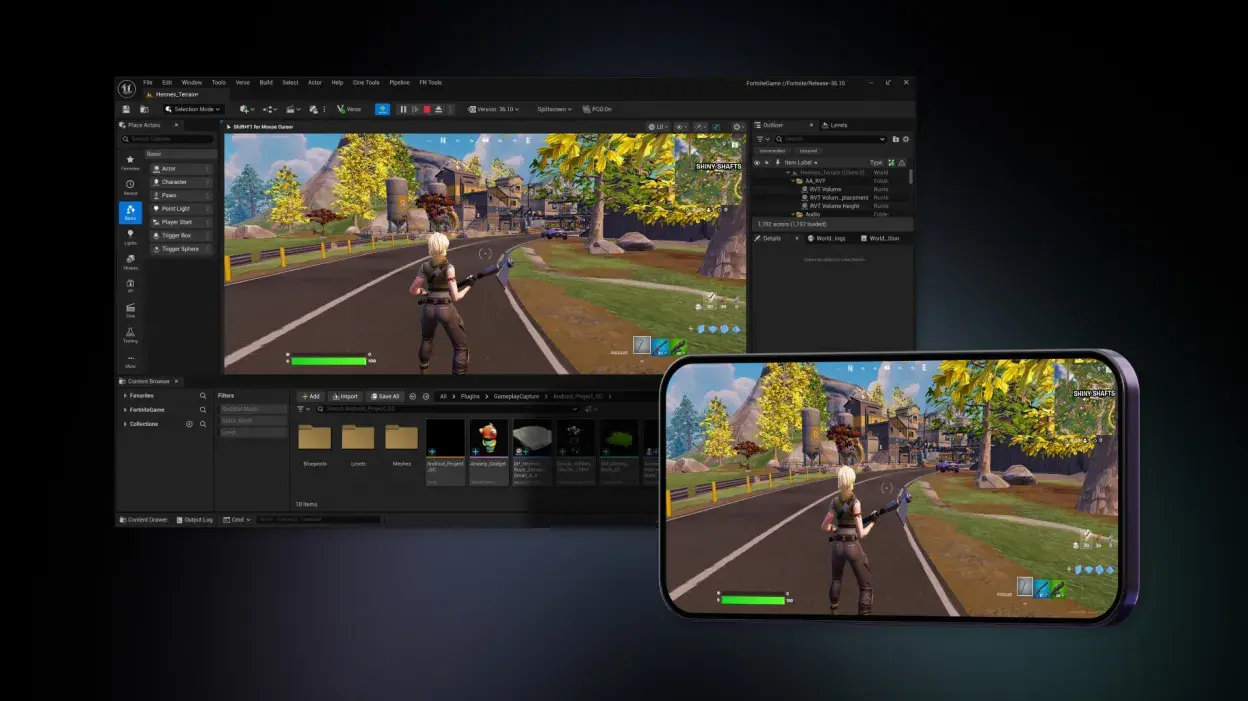Click the save current level disk icon

pyautogui.click(x=125, y=109)
